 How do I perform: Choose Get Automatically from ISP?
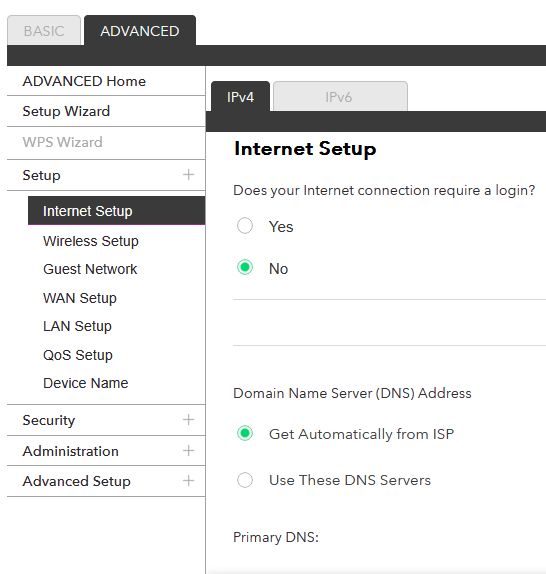[245, 433]
